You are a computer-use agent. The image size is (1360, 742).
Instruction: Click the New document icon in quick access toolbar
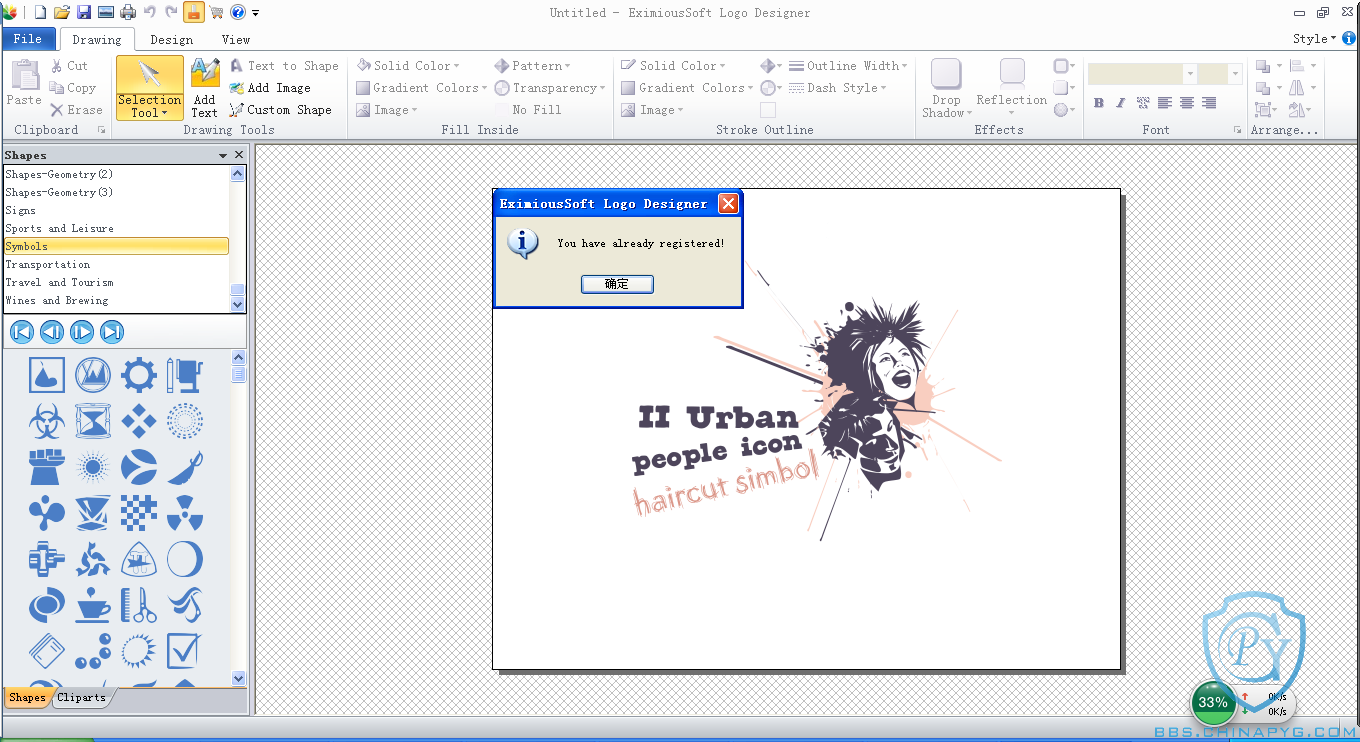[40, 12]
